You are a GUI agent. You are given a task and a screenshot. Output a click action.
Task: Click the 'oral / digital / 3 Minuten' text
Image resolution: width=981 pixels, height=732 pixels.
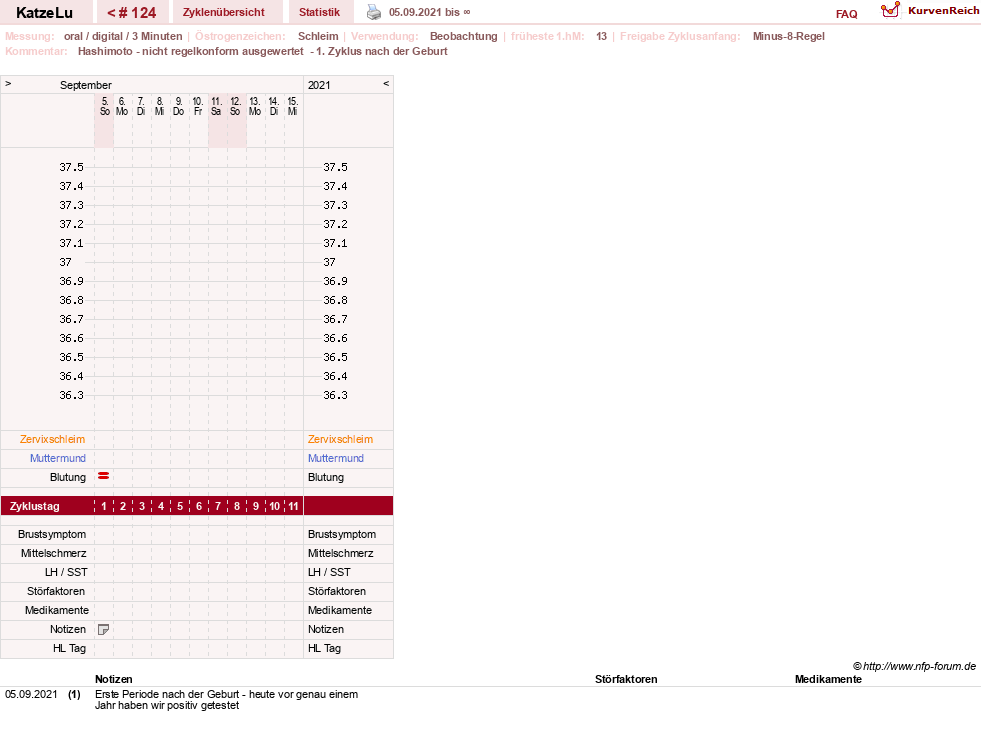pyautogui.click(x=123, y=36)
